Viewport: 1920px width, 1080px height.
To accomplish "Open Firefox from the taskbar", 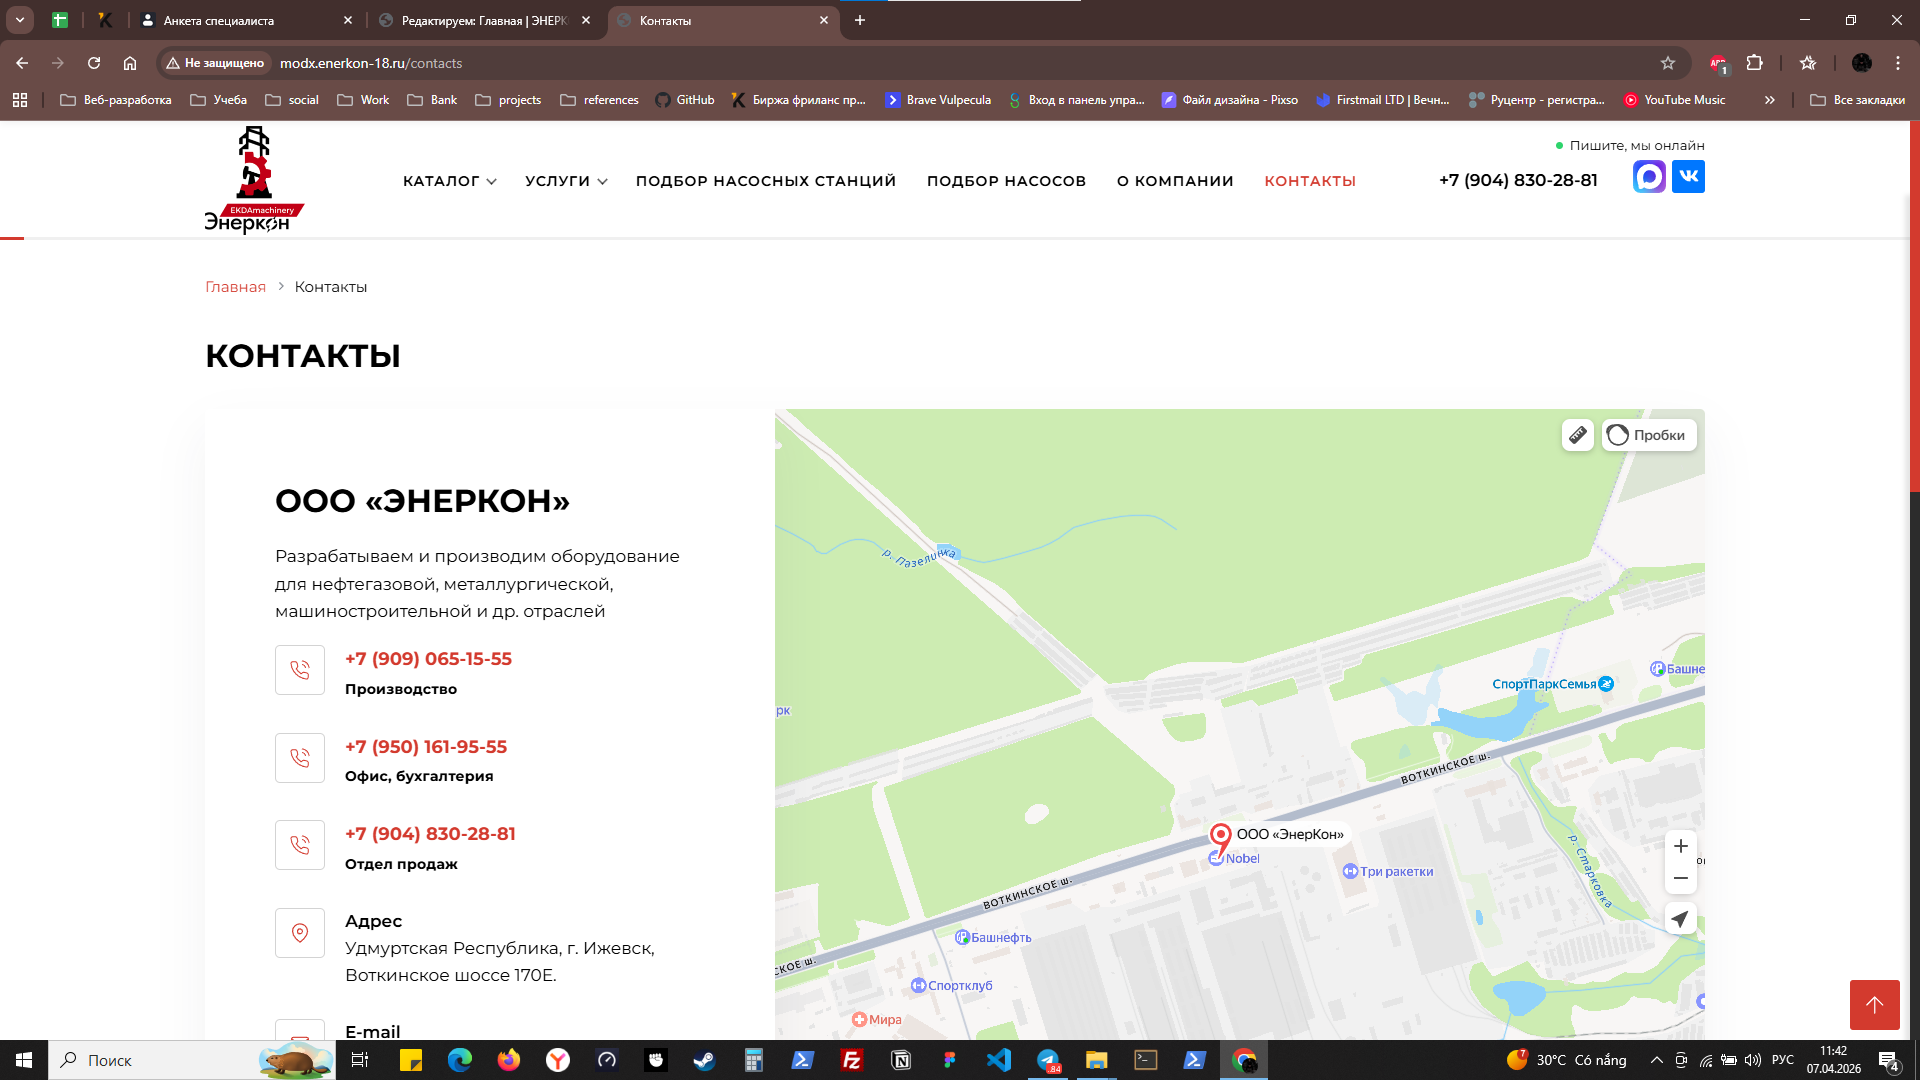I will 509,1060.
